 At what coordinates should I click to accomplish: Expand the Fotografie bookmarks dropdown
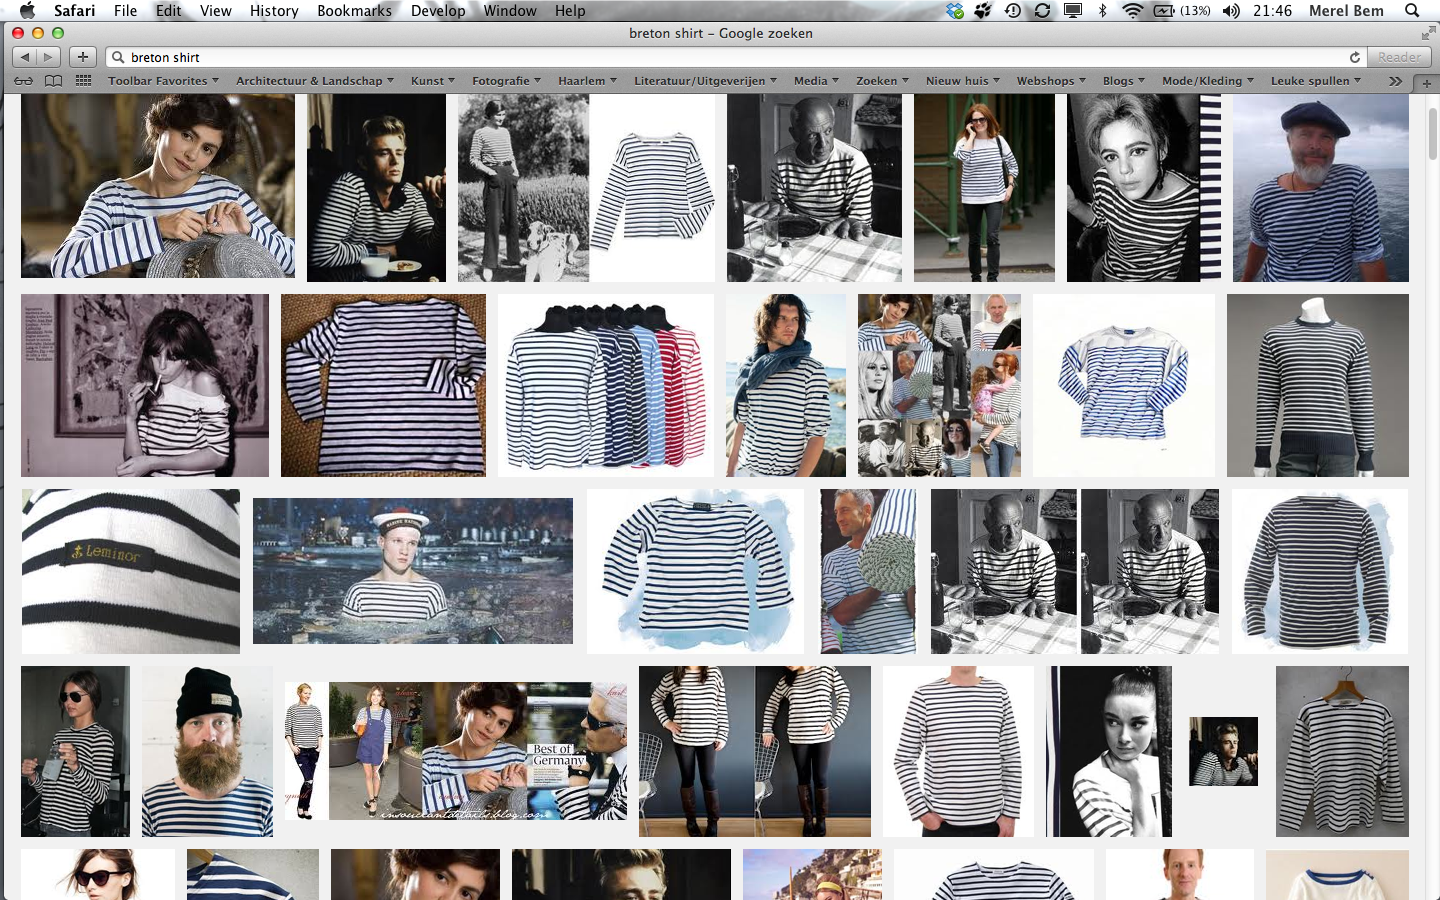[x=506, y=81]
